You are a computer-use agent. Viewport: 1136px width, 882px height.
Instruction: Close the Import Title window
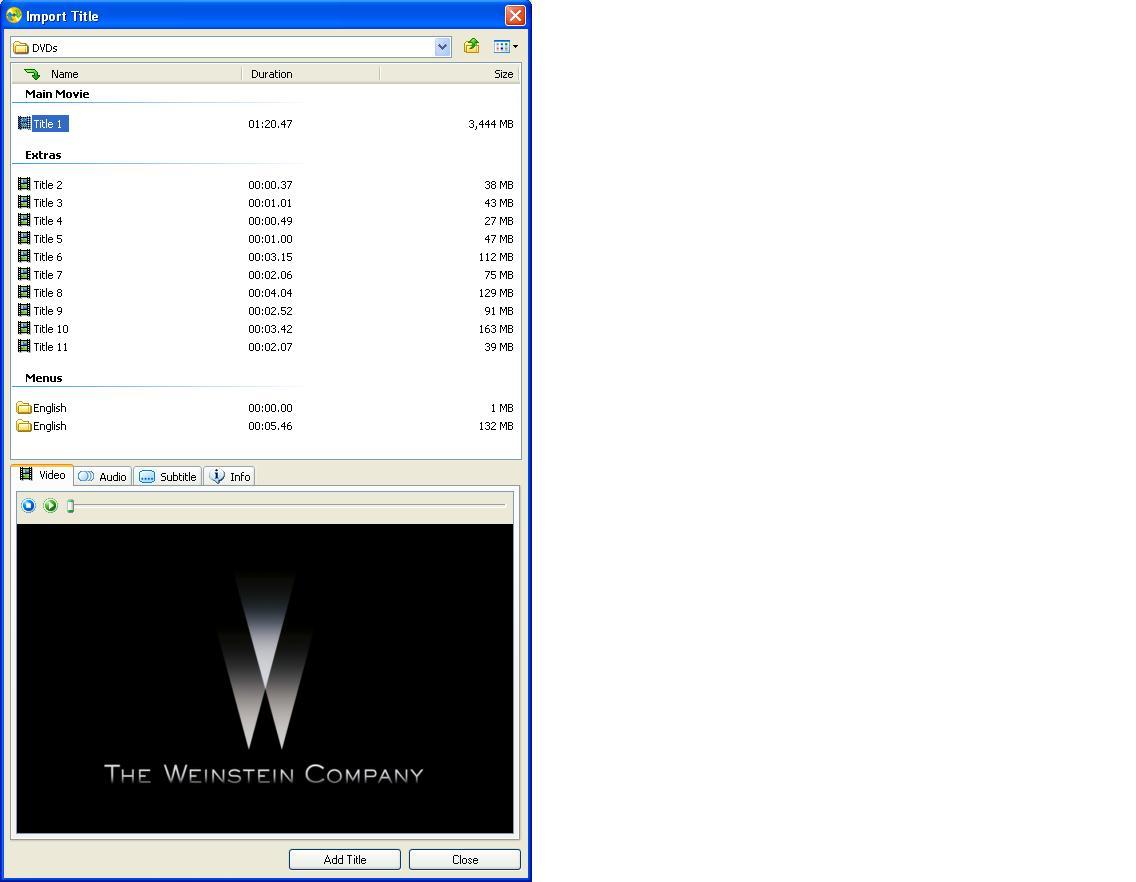(x=515, y=15)
